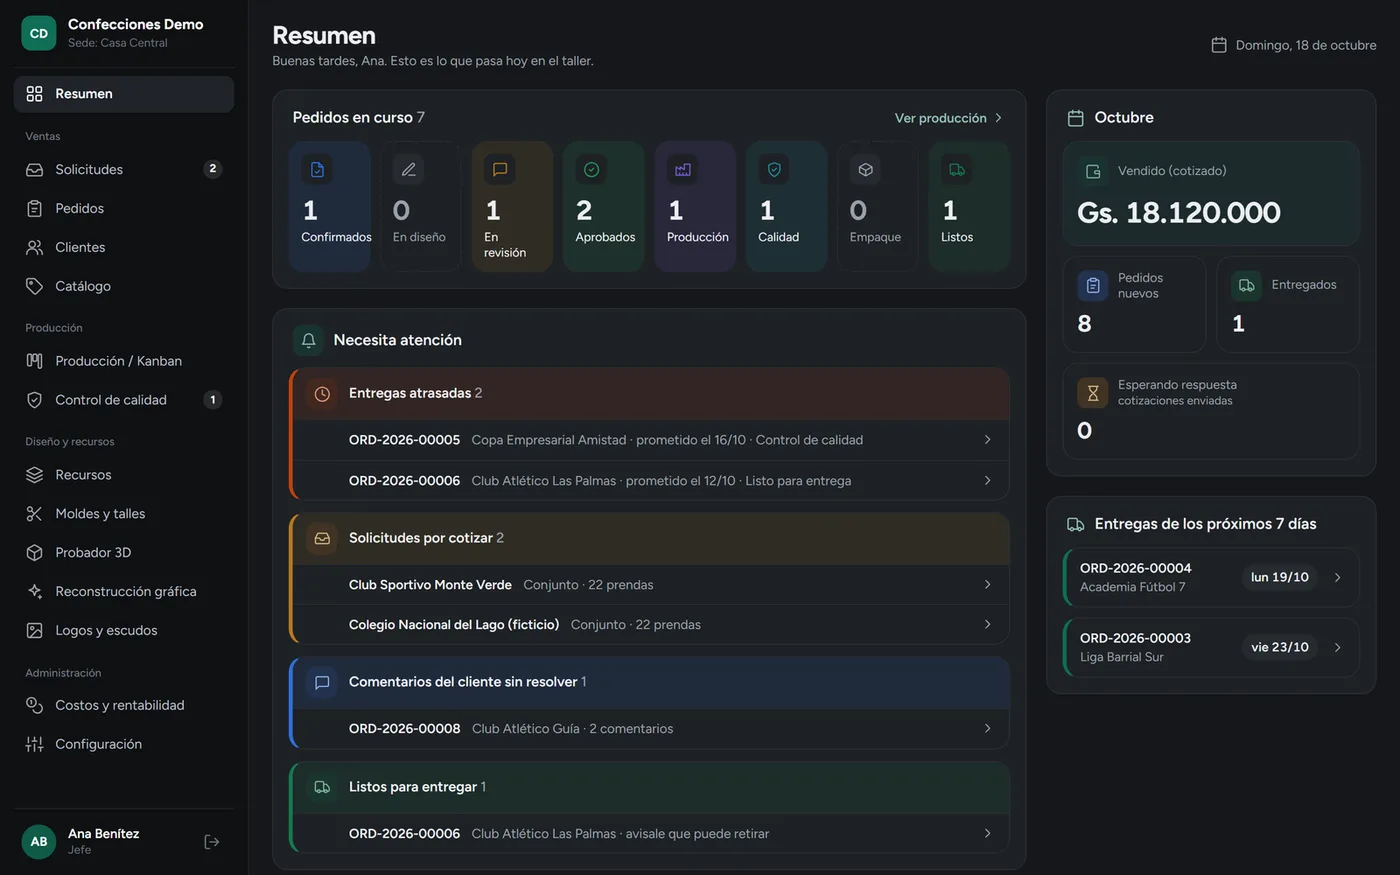Viewport: 1400px width, 875px height.
Task: Click the Empaque box icon
Action: [866, 169]
